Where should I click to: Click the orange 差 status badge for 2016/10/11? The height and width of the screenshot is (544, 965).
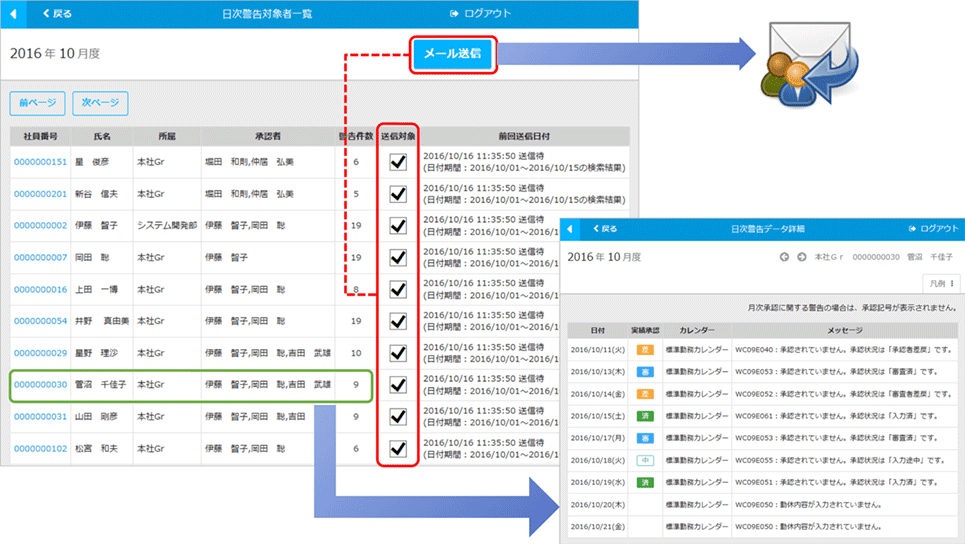pos(644,351)
